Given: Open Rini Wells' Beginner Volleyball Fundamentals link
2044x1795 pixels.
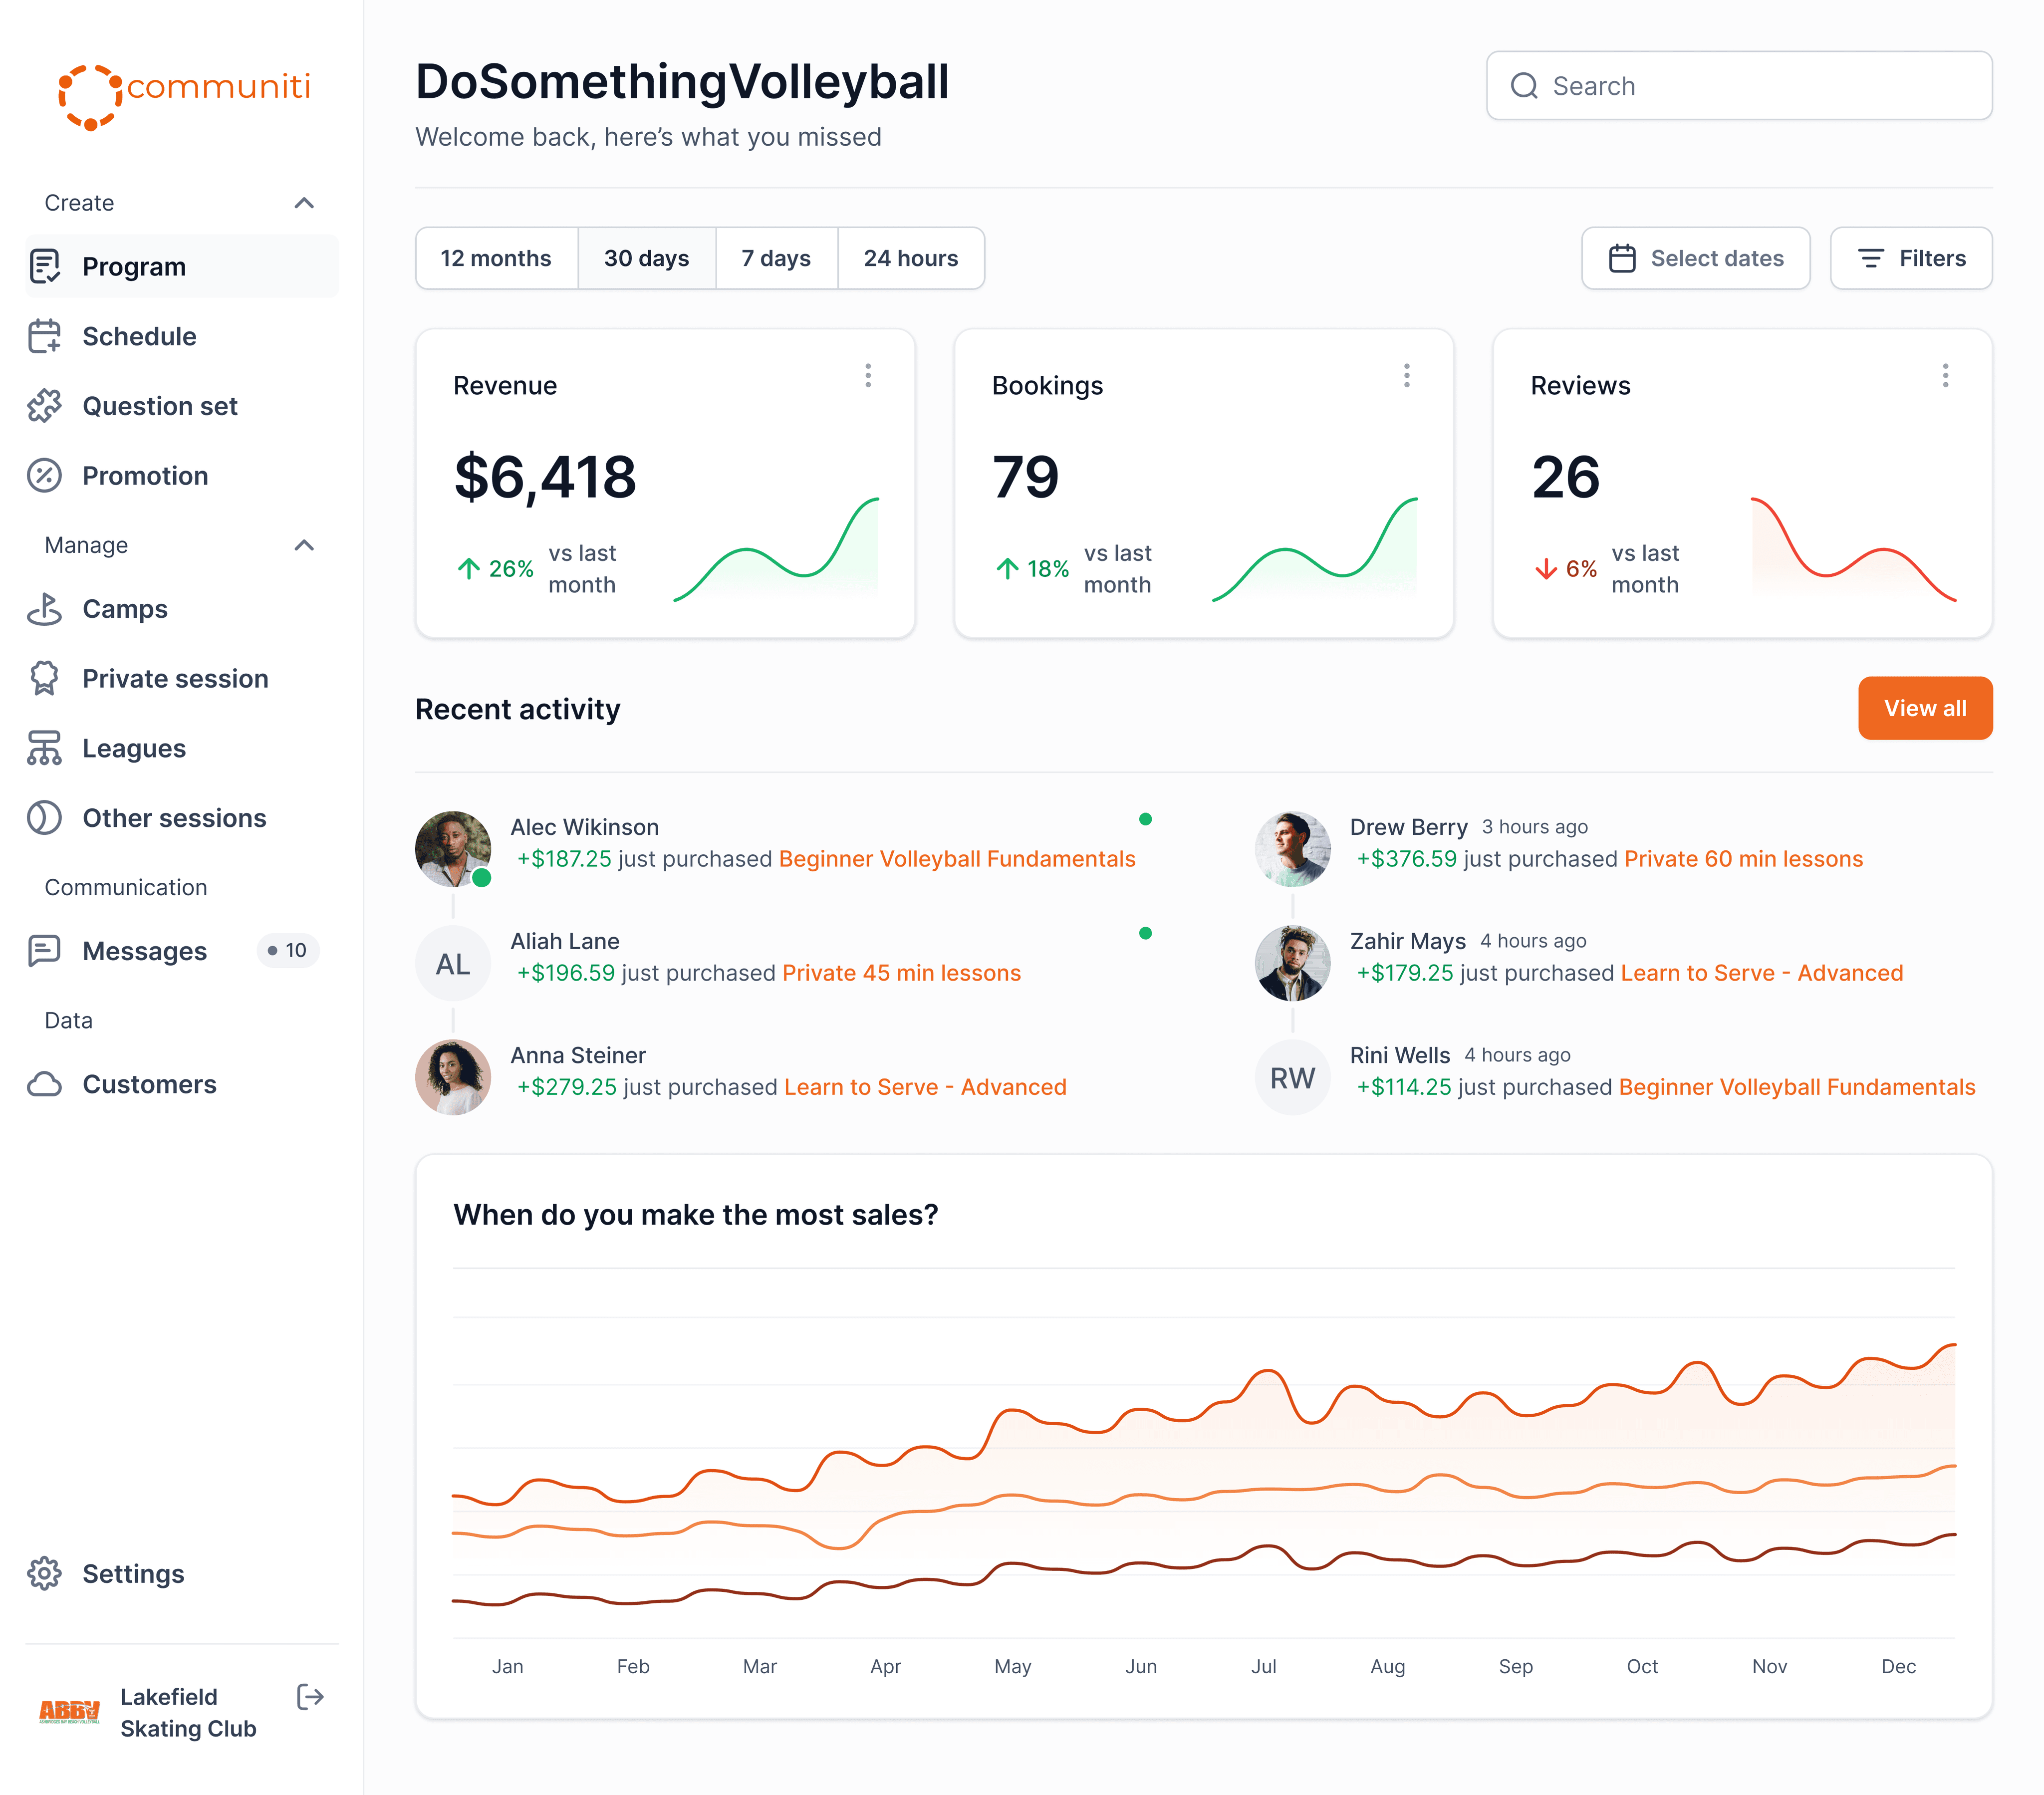Looking at the screenshot, I should point(1797,1087).
